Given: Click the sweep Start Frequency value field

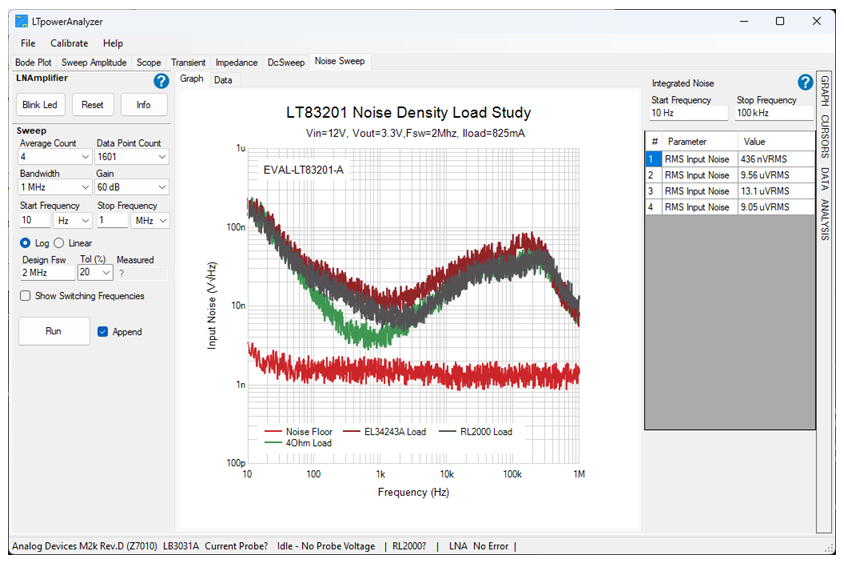Looking at the screenshot, I should coord(34,221).
